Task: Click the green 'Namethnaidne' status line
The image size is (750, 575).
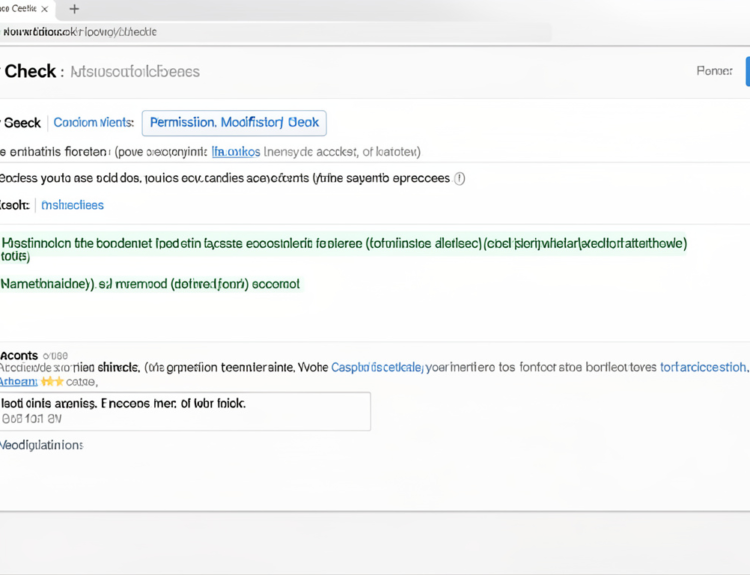Action: (150, 284)
